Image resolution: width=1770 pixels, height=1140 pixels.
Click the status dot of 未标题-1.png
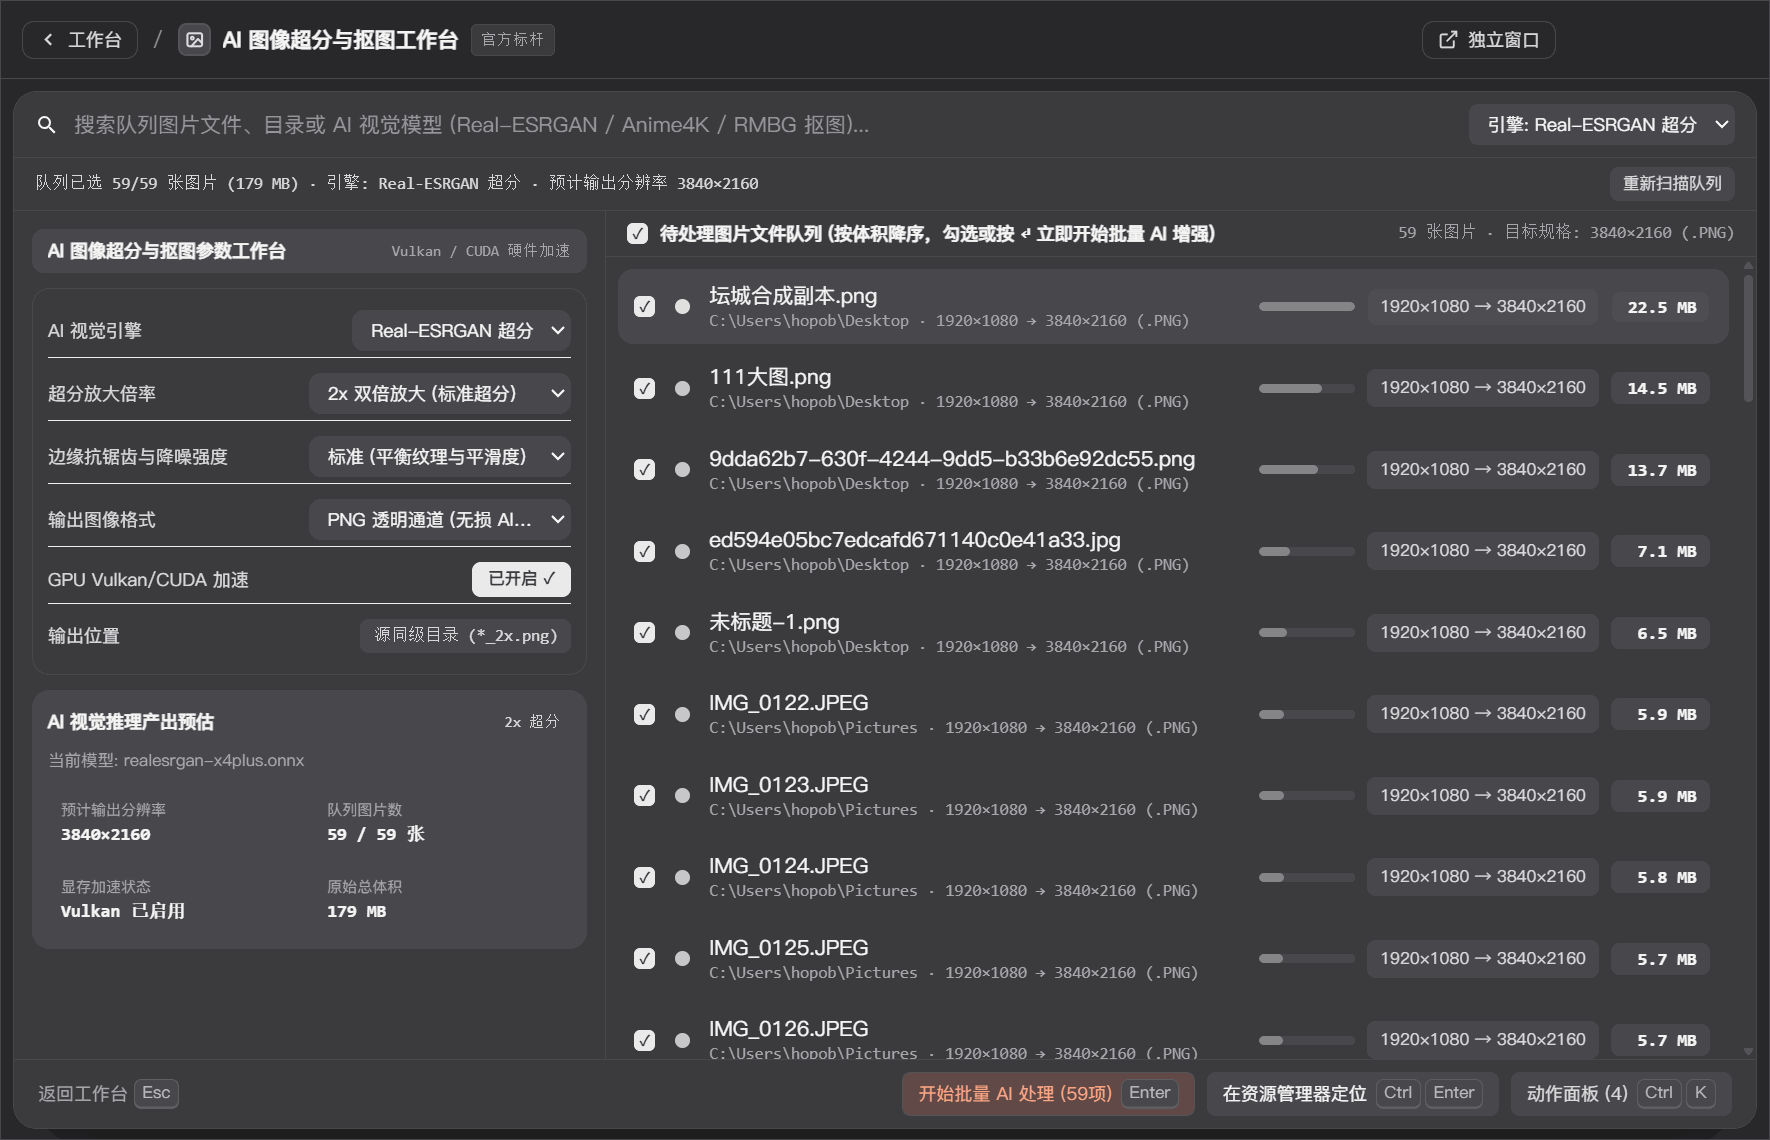pos(682,633)
